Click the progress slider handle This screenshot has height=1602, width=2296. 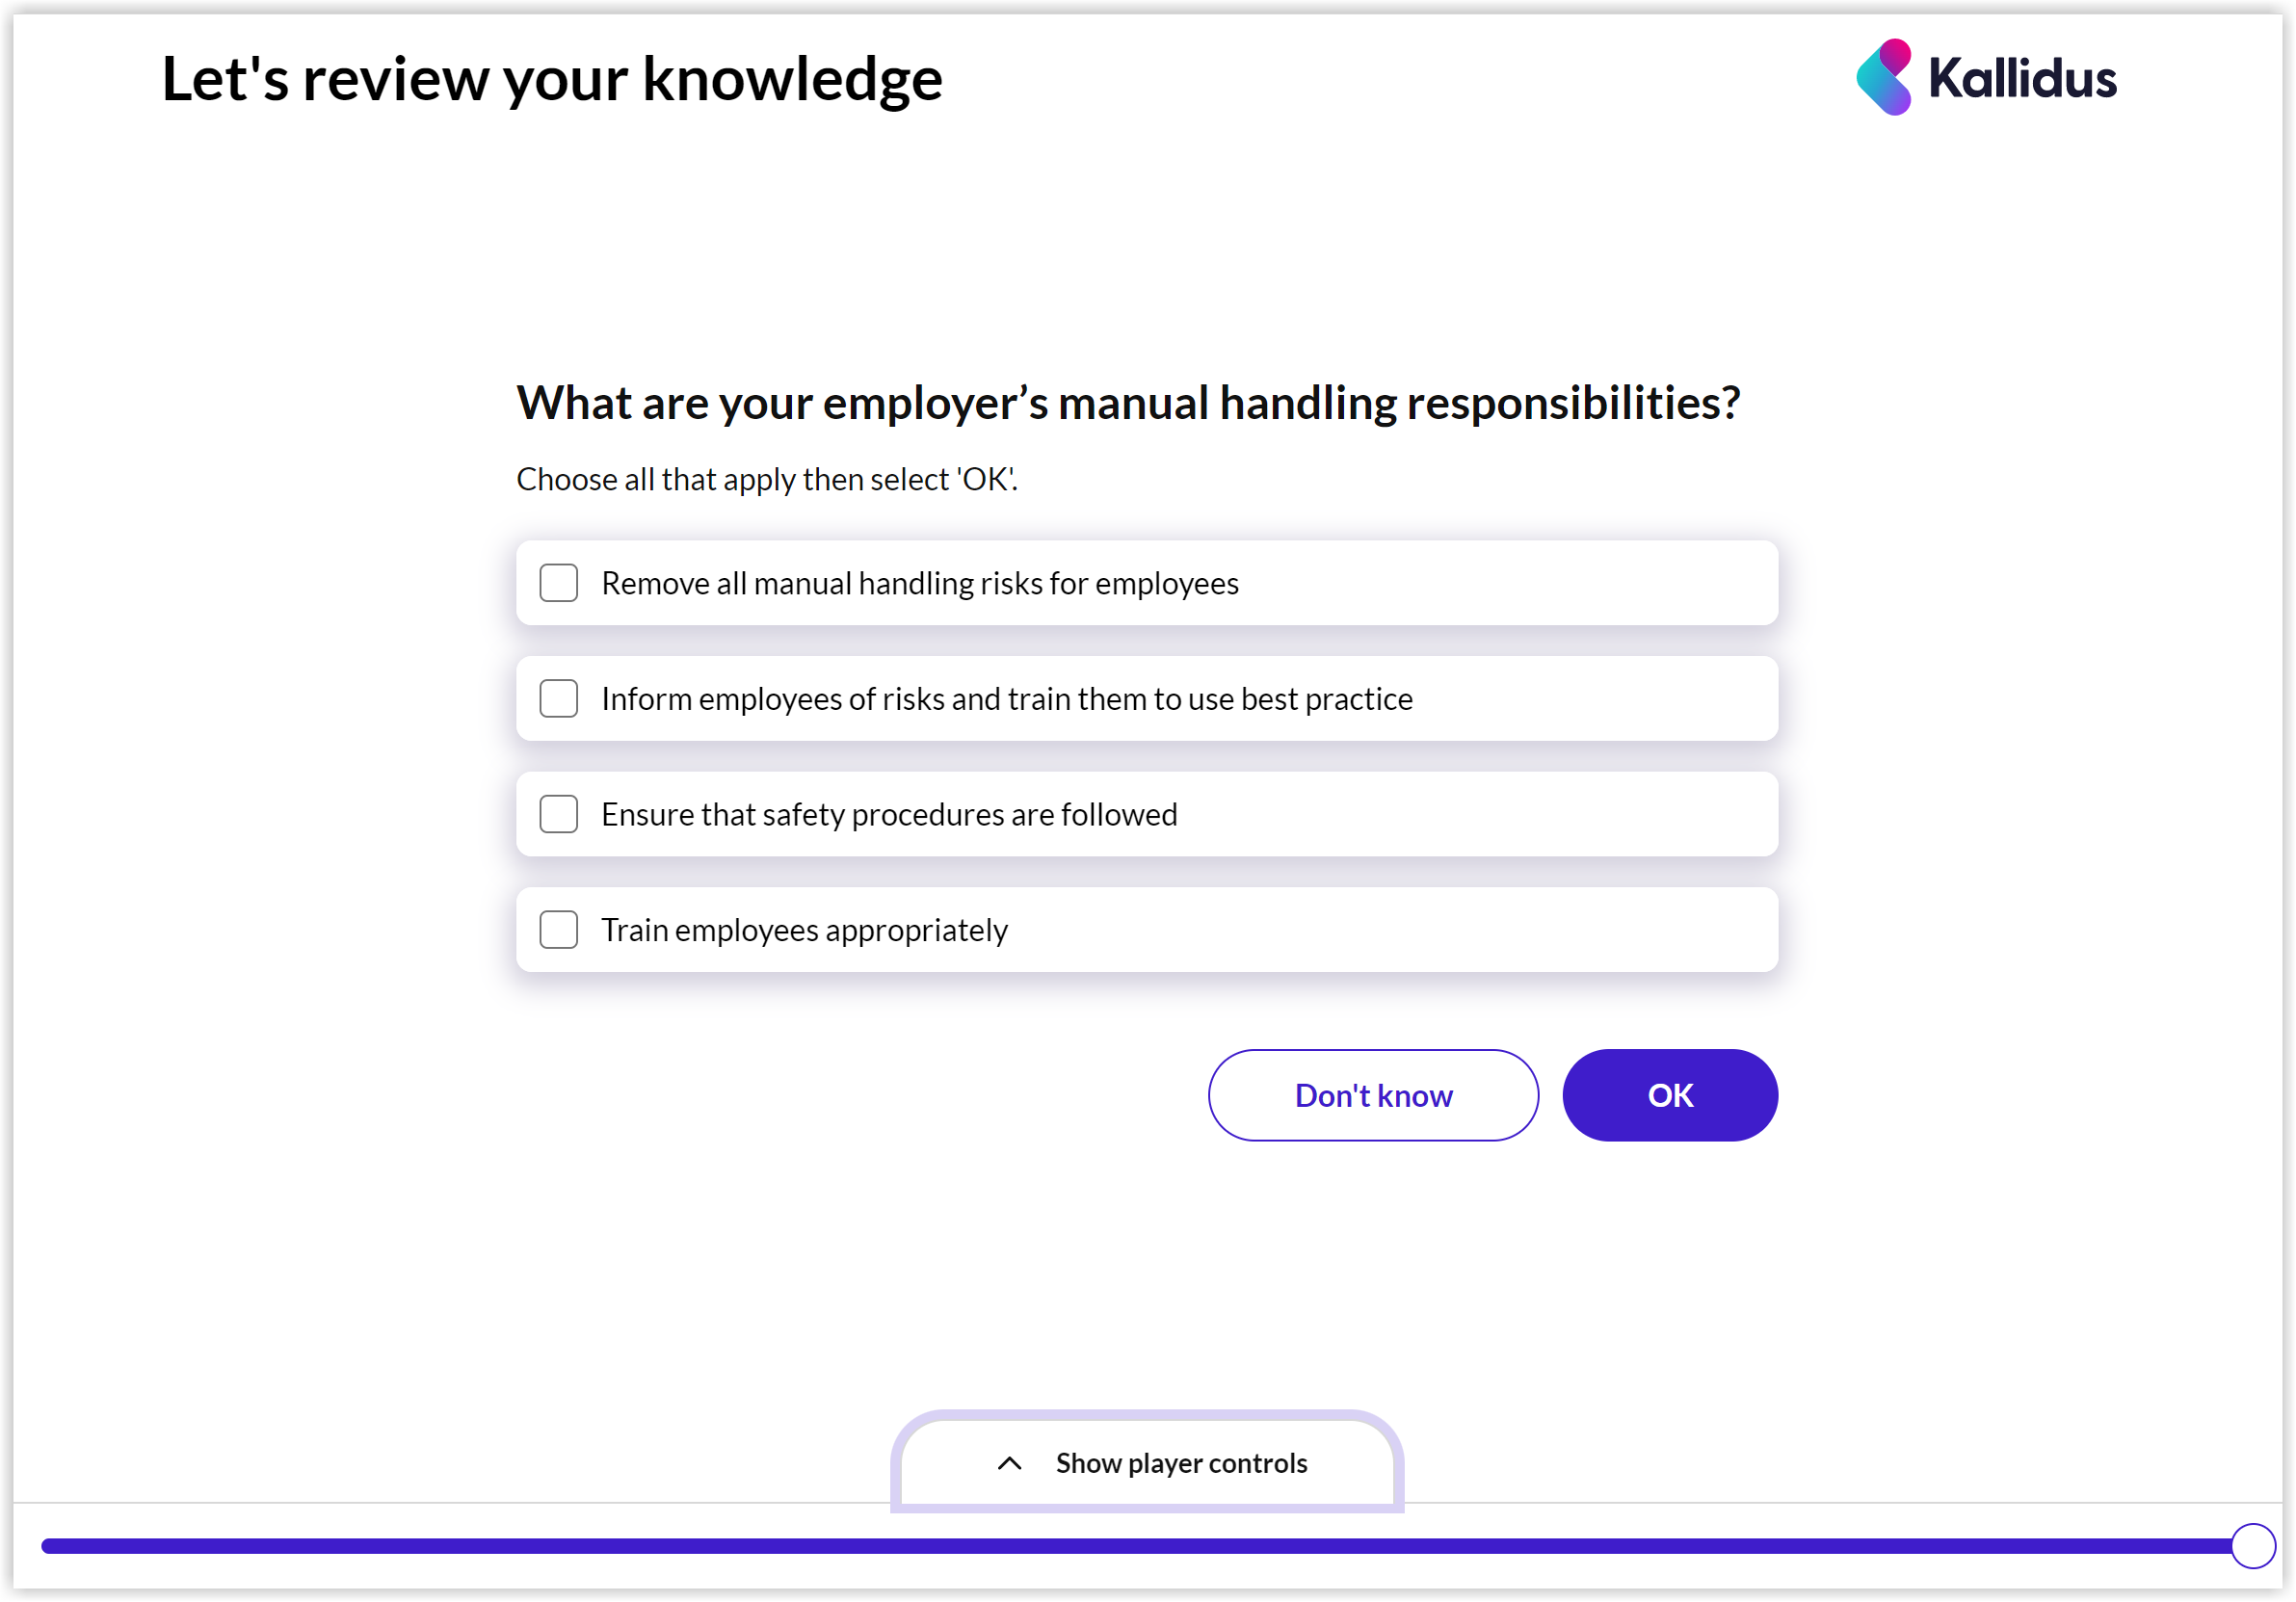click(x=2252, y=1546)
